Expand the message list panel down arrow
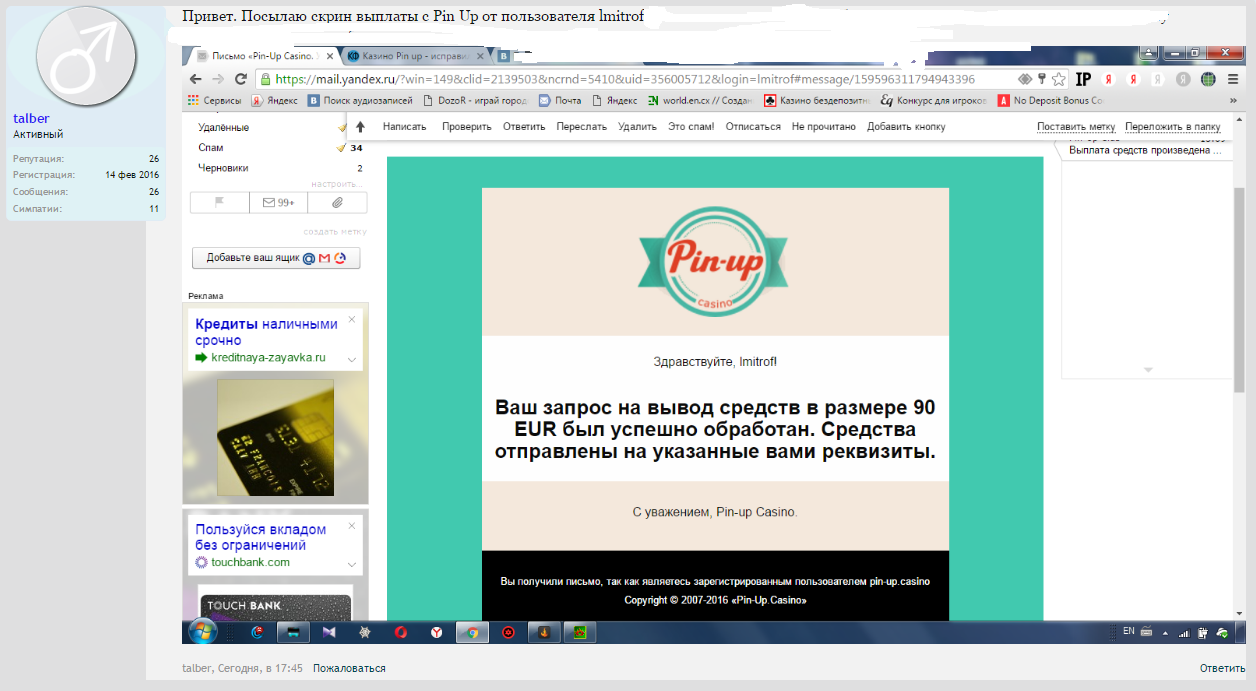The height and width of the screenshot is (691, 1256). click(1148, 370)
